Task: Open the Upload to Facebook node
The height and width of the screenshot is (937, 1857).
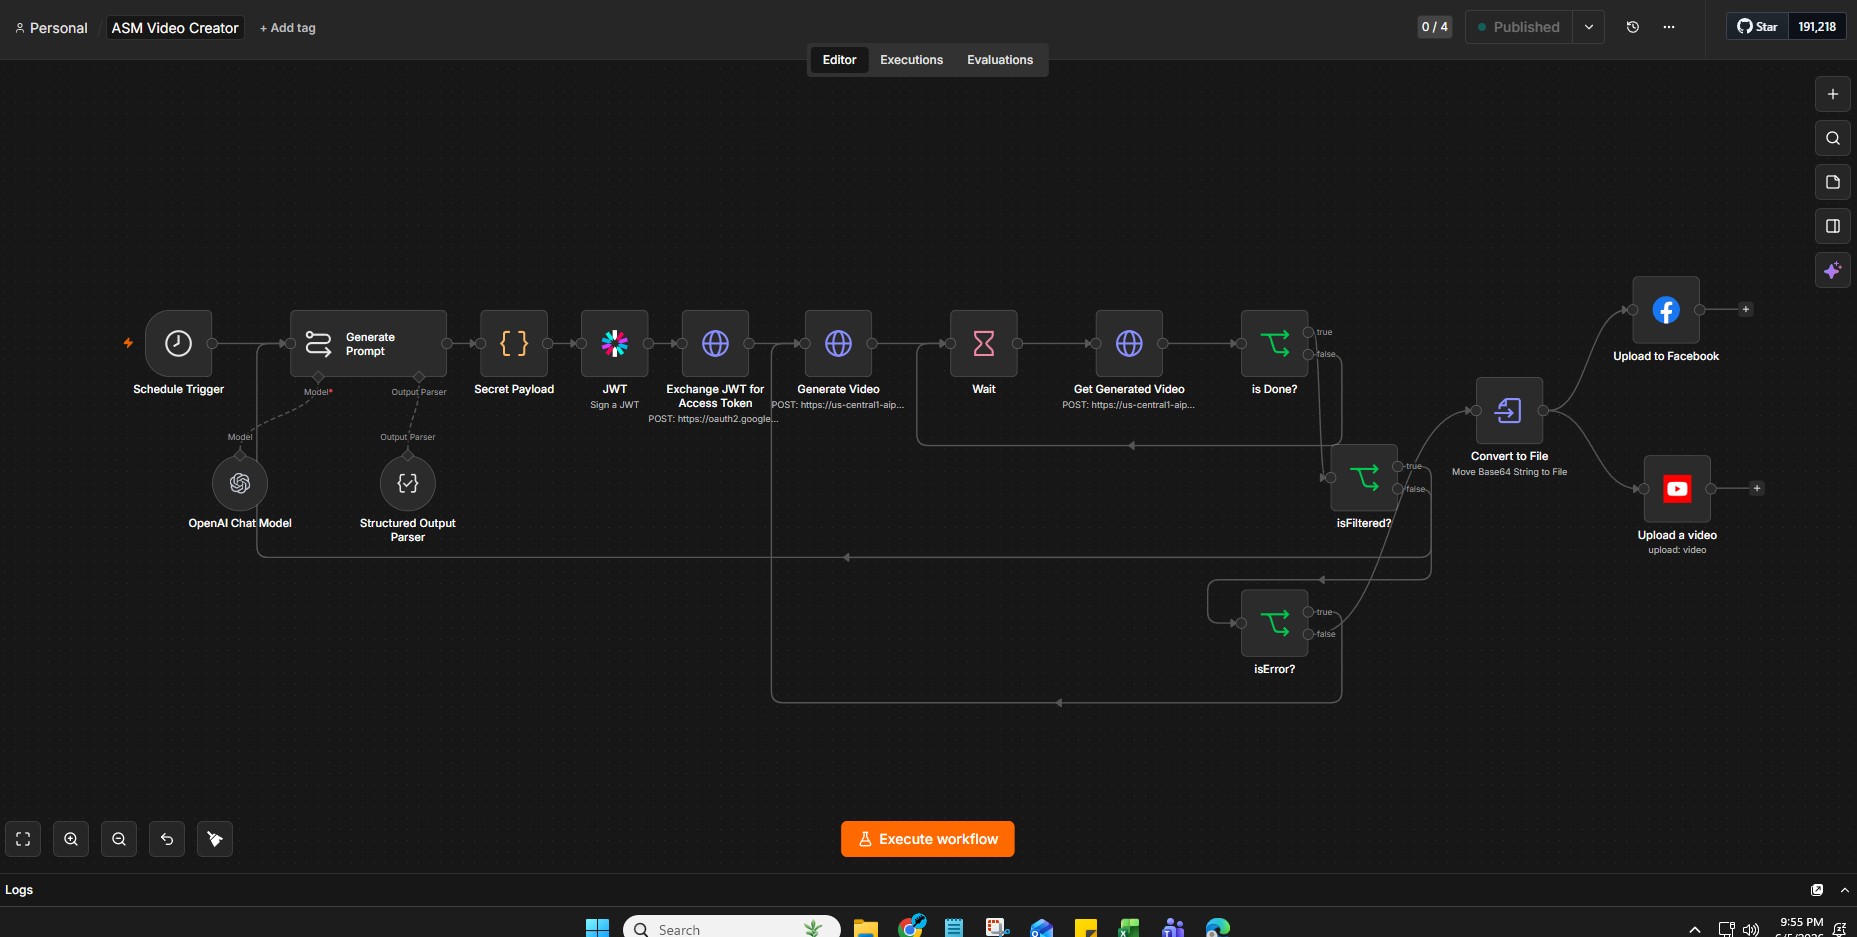Action: click(1666, 310)
